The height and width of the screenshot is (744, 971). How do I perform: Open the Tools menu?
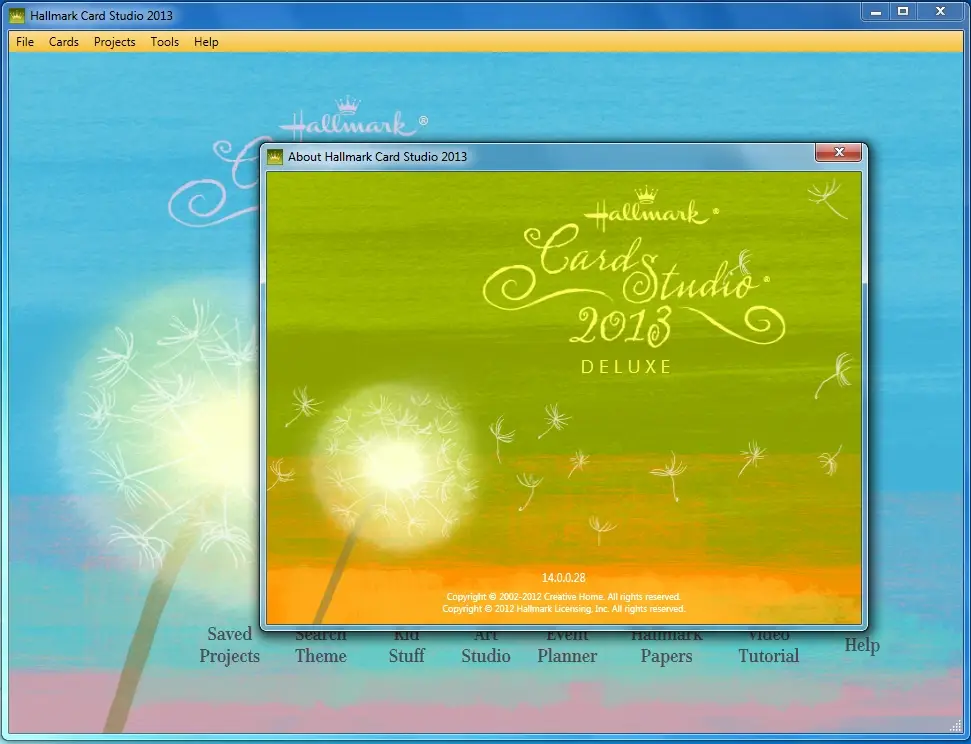click(165, 42)
